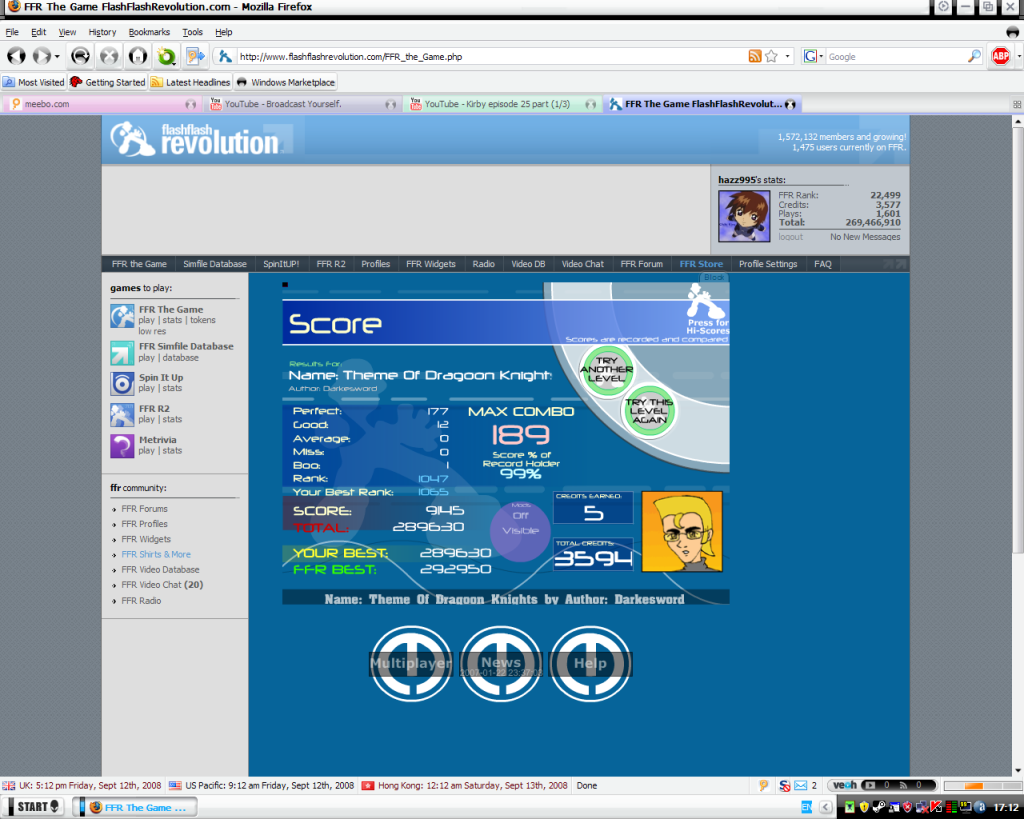Click the Adblock Plus ABP icon
Viewport: 1024px width, 819px height.
click(1000, 56)
